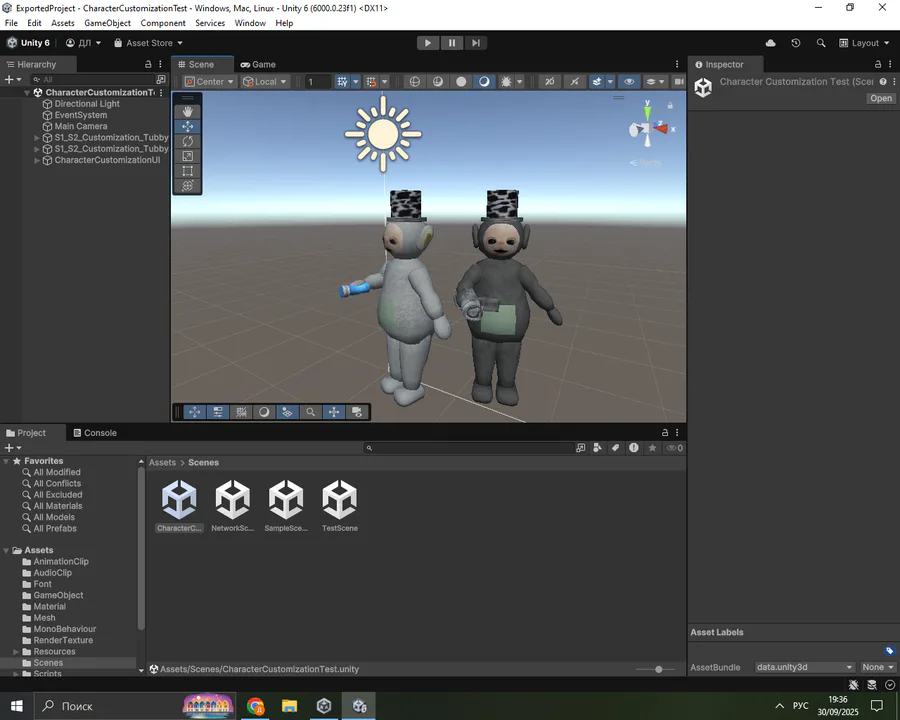Open the File menu
The height and width of the screenshot is (720, 900).
coord(11,23)
